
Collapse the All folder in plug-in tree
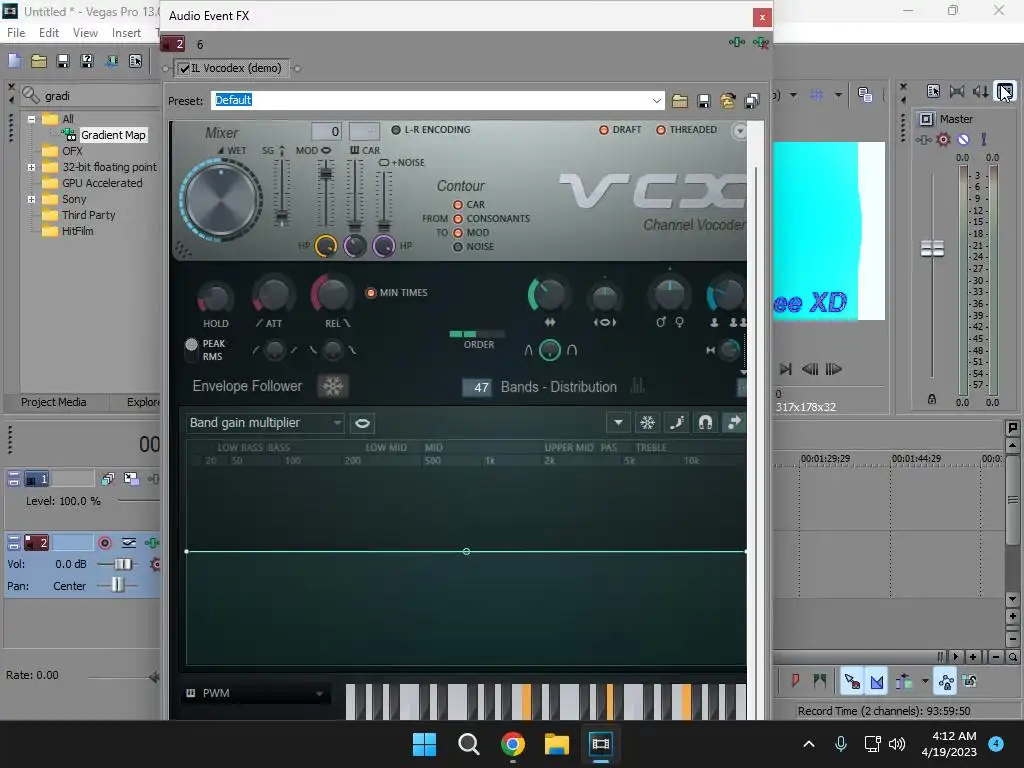[x=31, y=119]
